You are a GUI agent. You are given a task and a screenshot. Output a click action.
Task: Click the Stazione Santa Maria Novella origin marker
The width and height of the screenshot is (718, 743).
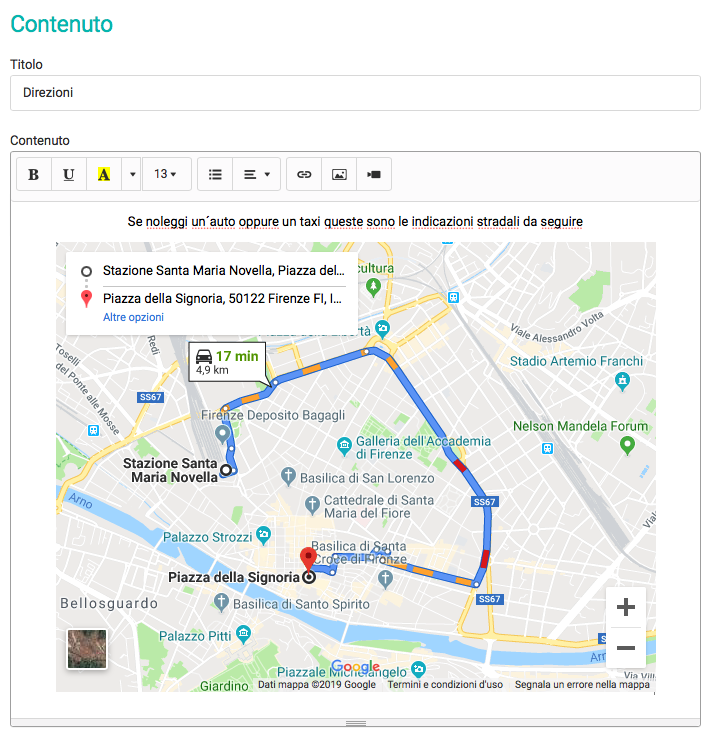(x=226, y=470)
